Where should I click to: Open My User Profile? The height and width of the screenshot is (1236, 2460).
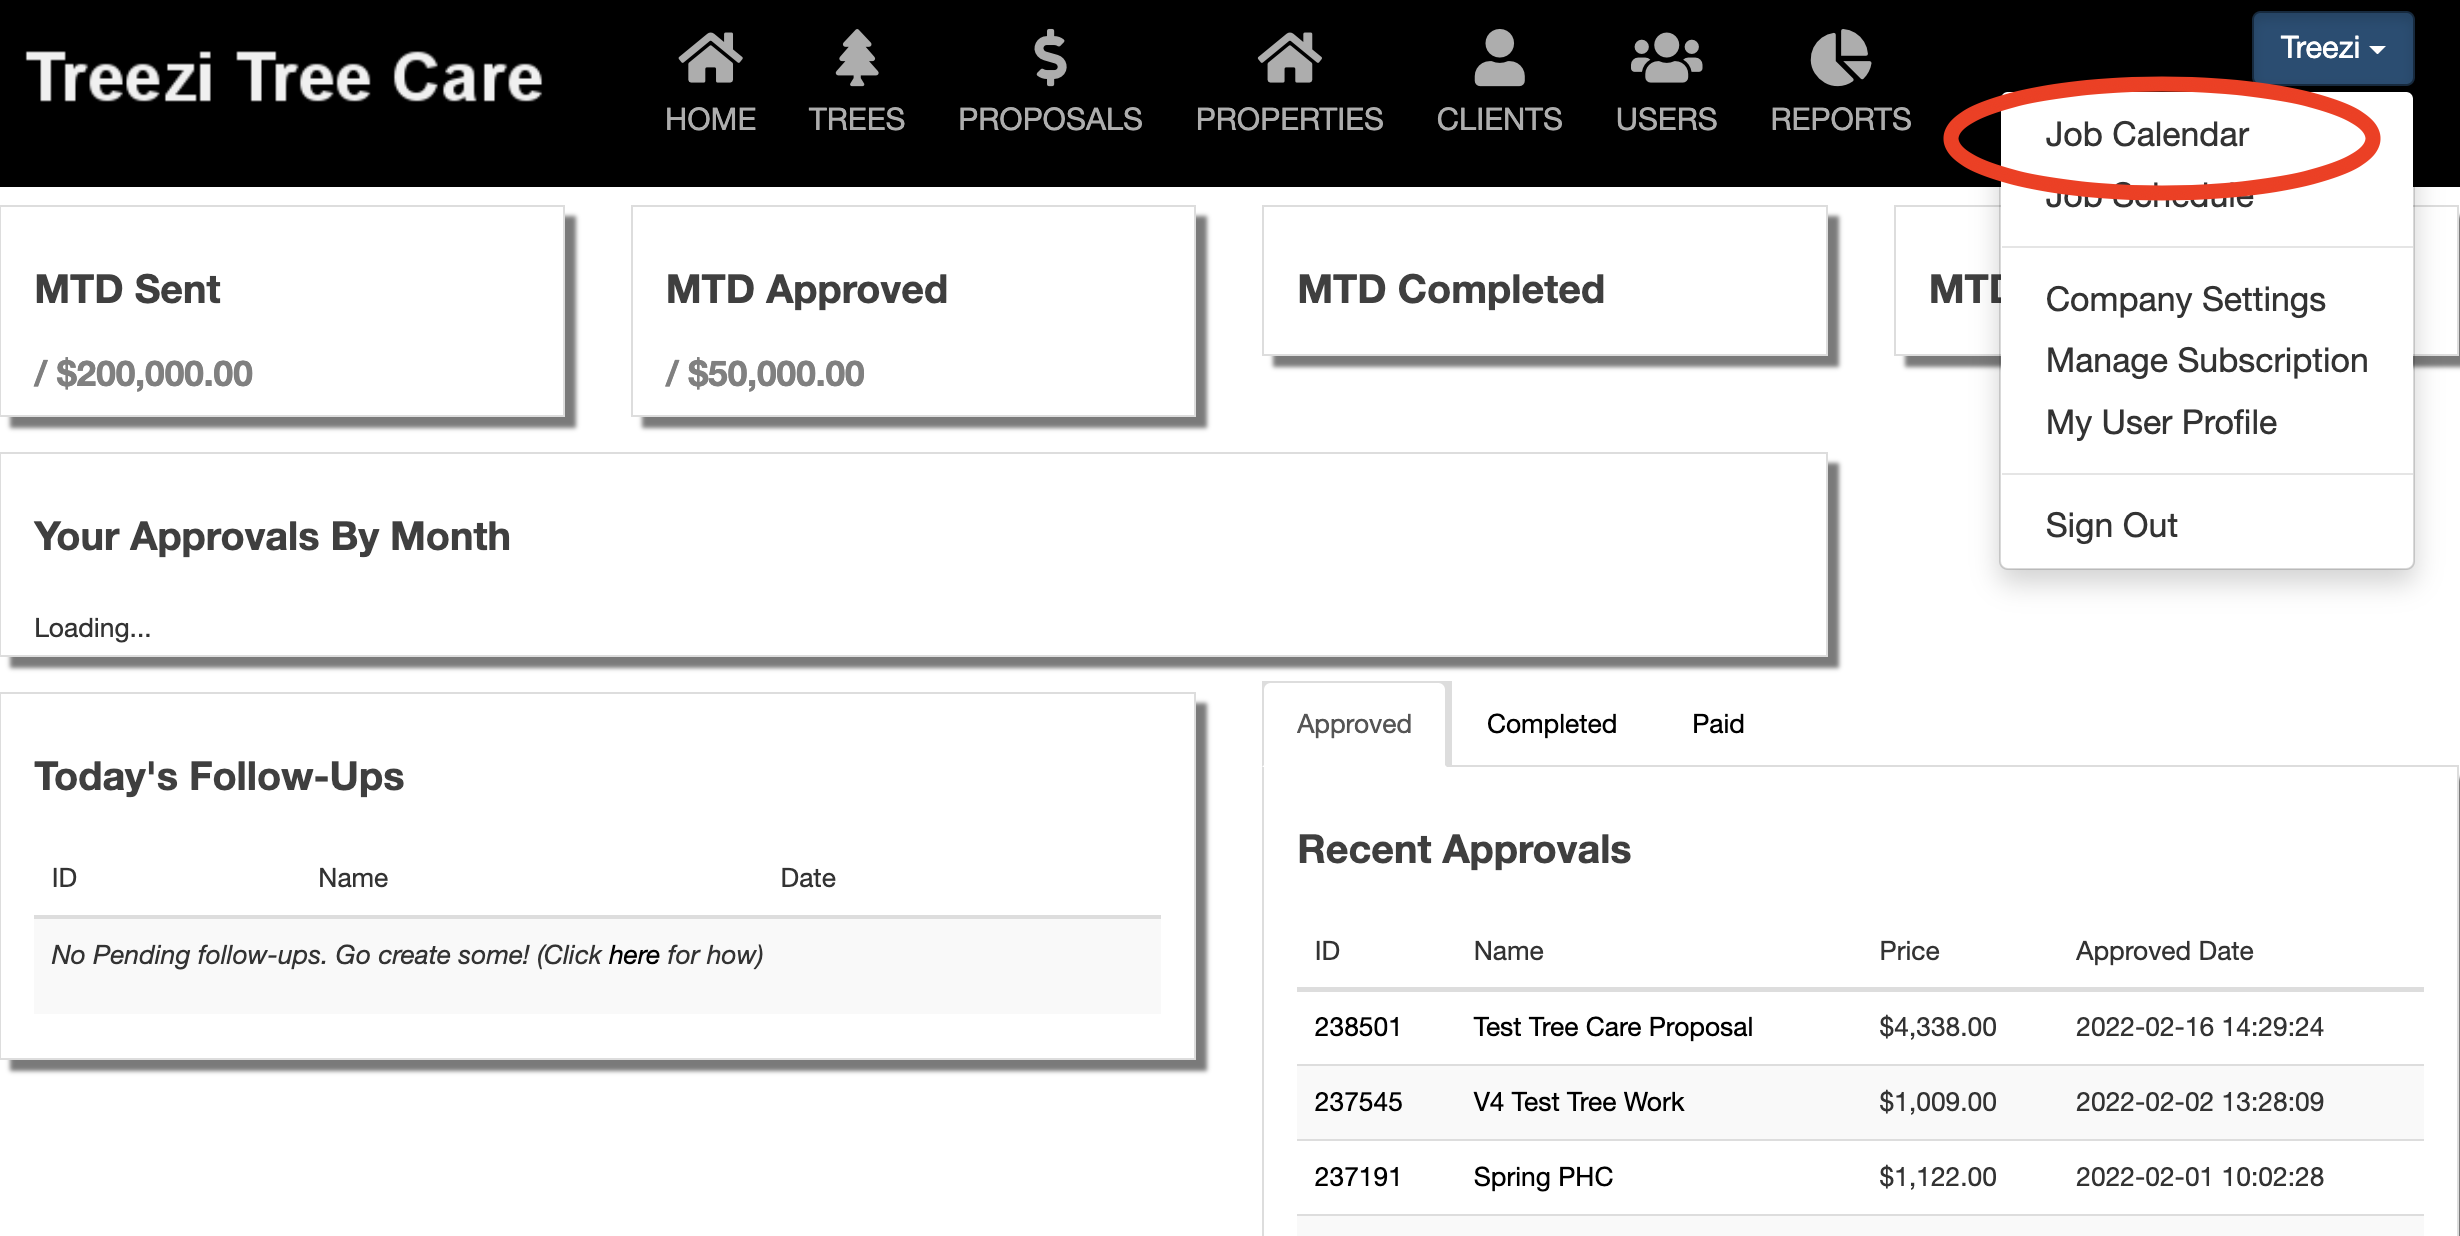click(2160, 422)
